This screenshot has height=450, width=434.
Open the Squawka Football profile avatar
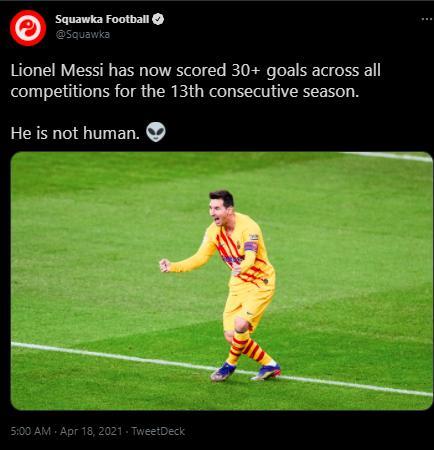click(x=28, y=28)
